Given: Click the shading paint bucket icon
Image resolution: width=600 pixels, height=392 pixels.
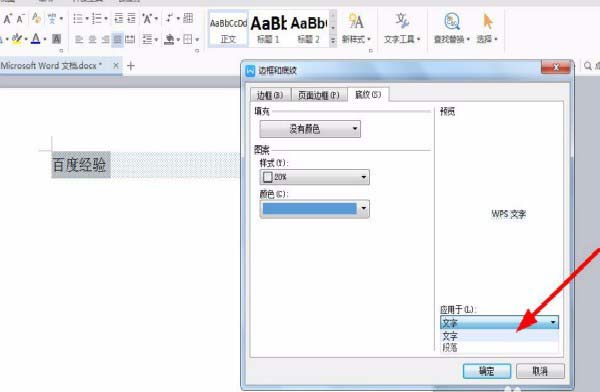Looking at the screenshot, I should (x=170, y=39).
